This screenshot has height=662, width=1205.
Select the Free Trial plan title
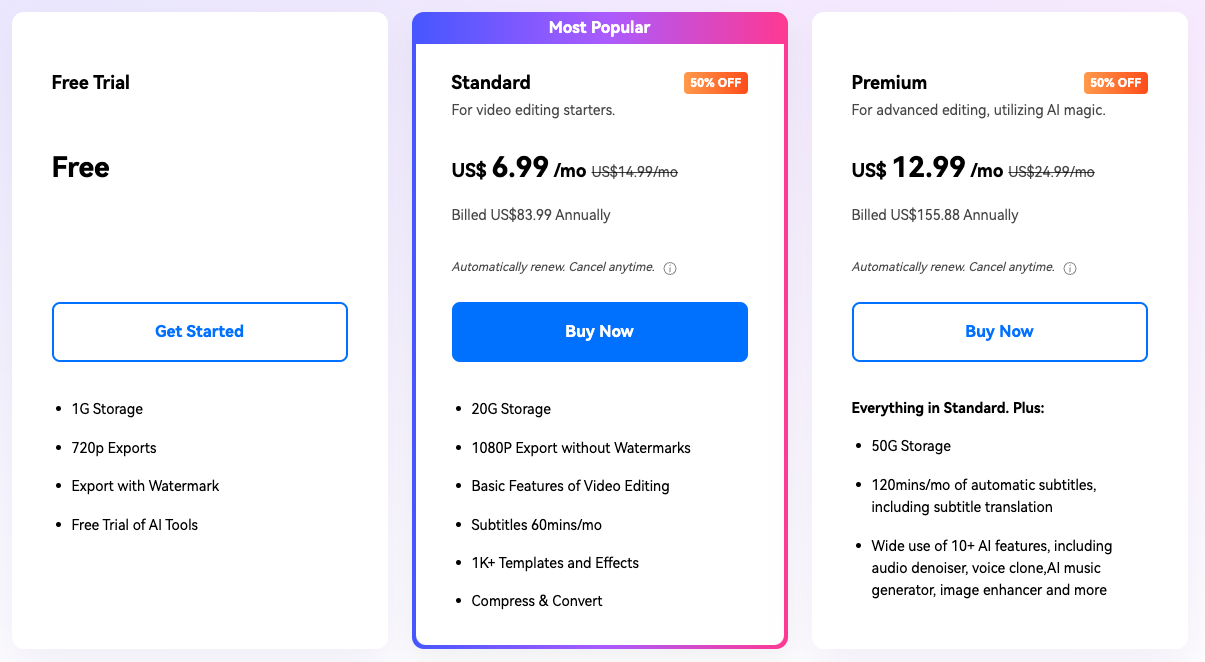pos(91,83)
